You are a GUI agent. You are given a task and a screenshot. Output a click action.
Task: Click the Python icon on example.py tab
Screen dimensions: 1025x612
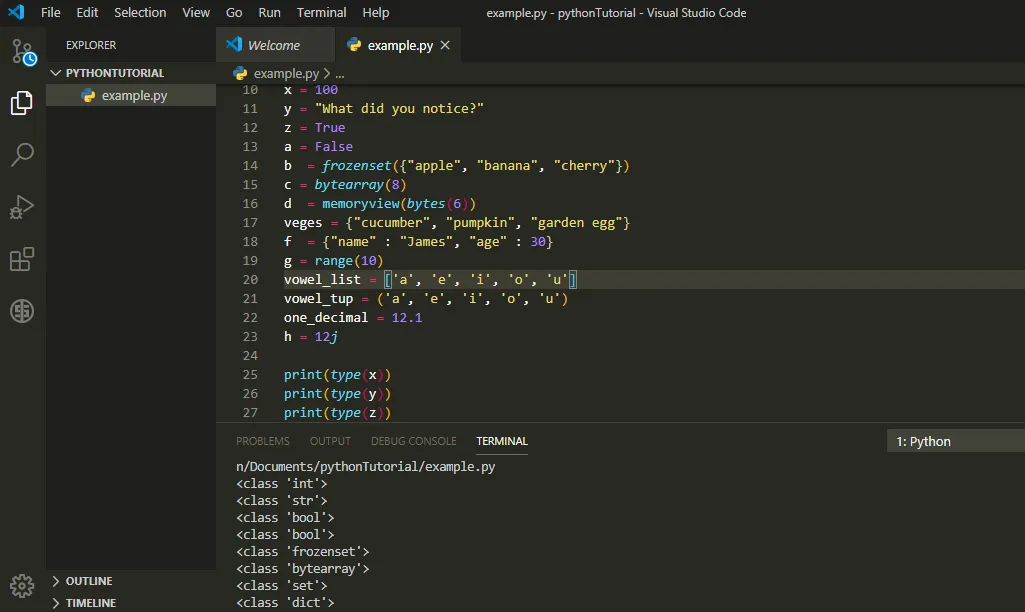point(354,44)
